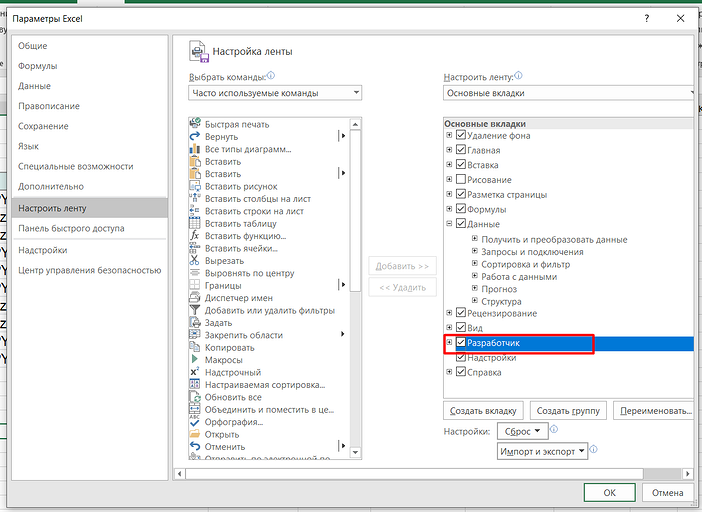Collapse the Данные tree node
The width and height of the screenshot is (702, 512).
coord(449,225)
